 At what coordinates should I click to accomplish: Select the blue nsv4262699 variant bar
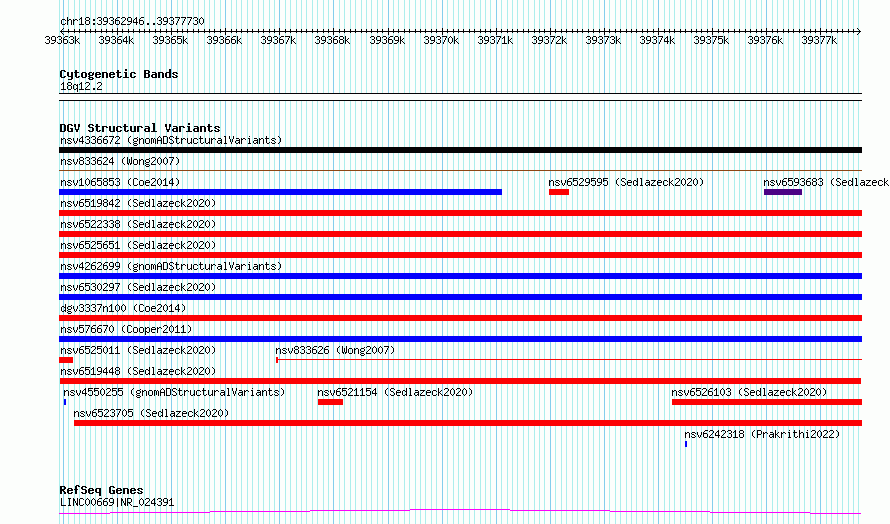(x=460, y=276)
